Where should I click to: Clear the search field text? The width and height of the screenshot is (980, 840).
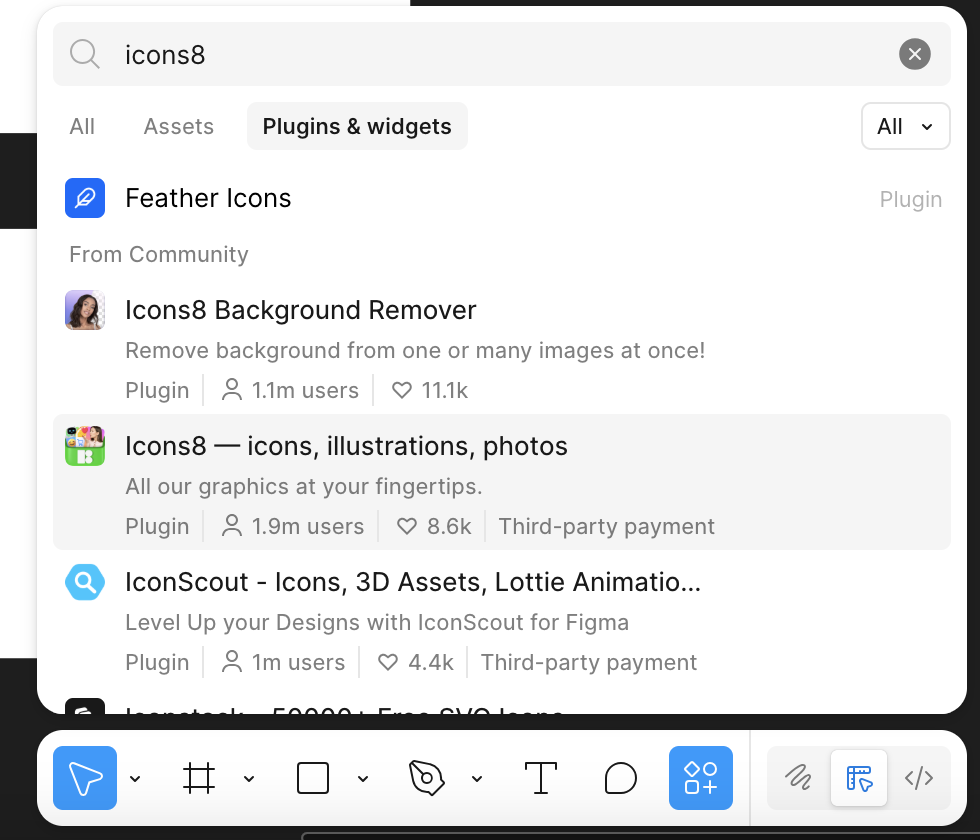(x=915, y=54)
